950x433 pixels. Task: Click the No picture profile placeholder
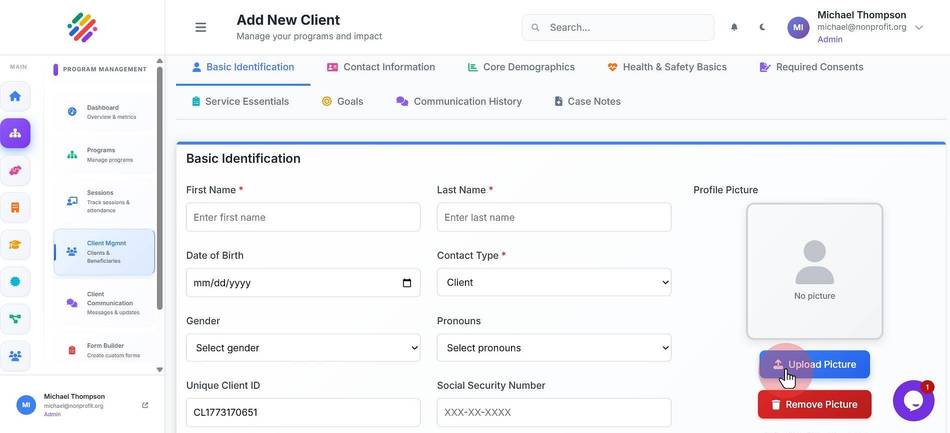pos(814,271)
